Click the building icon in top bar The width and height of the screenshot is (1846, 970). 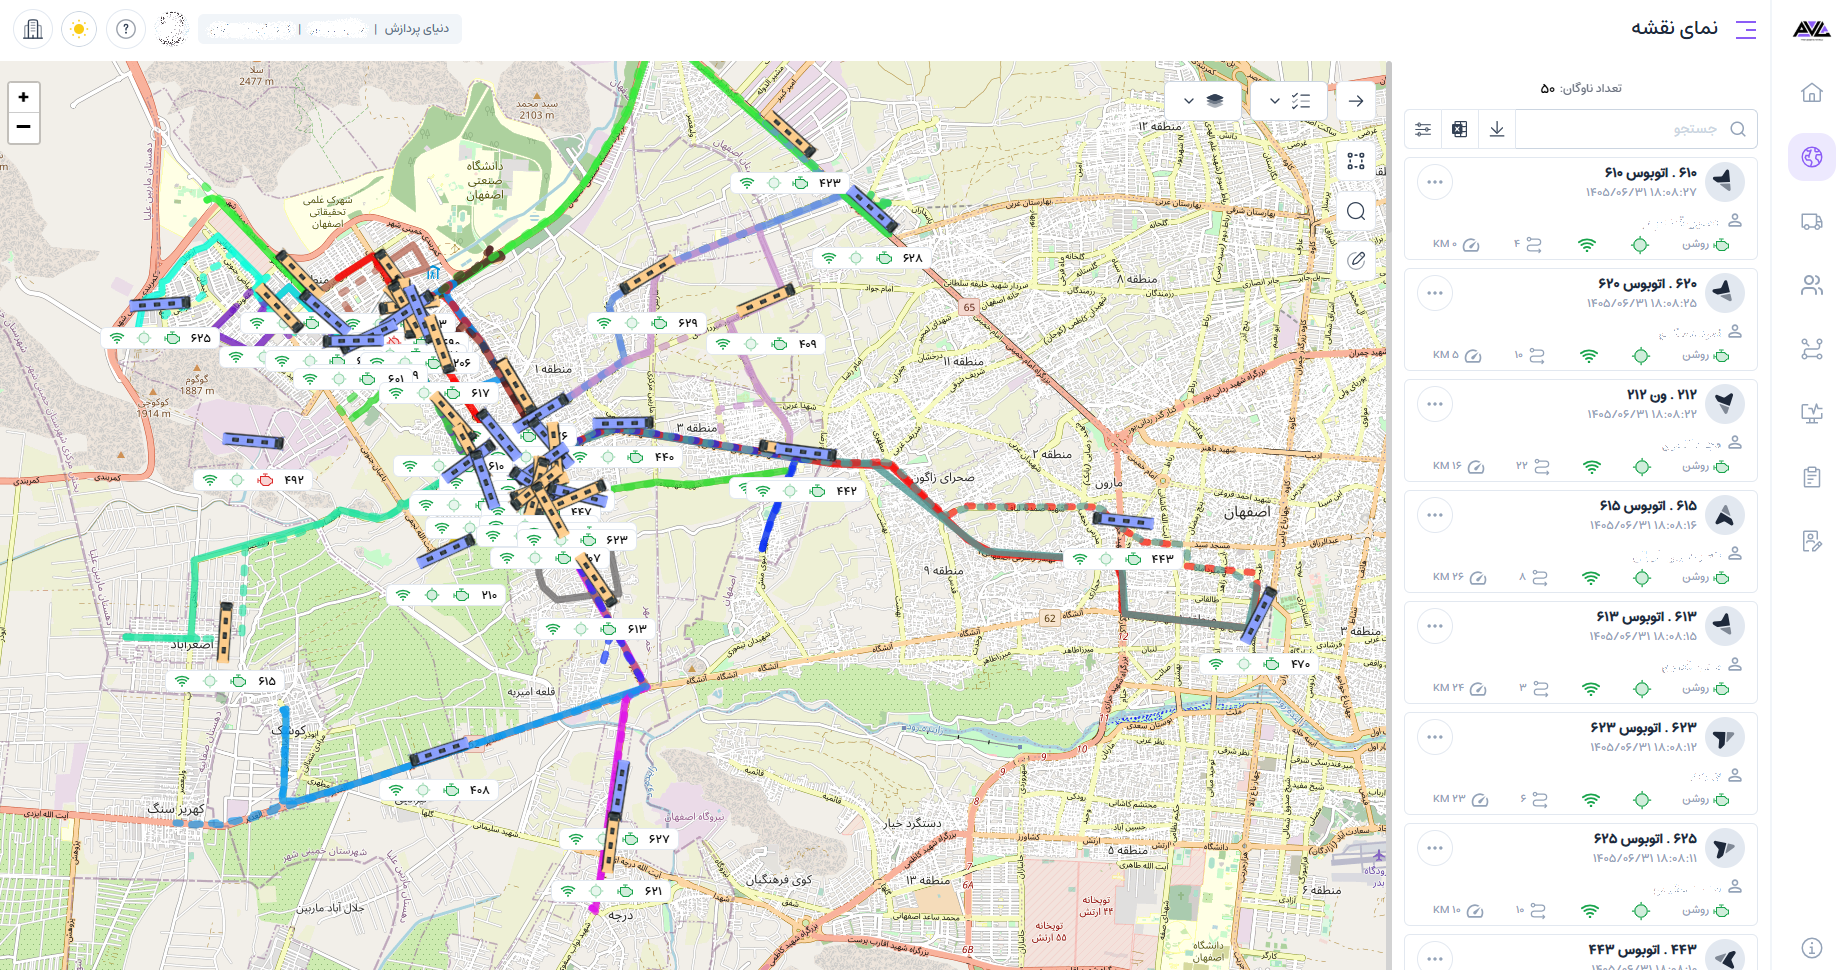pyautogui.click(x=33, y=29)
